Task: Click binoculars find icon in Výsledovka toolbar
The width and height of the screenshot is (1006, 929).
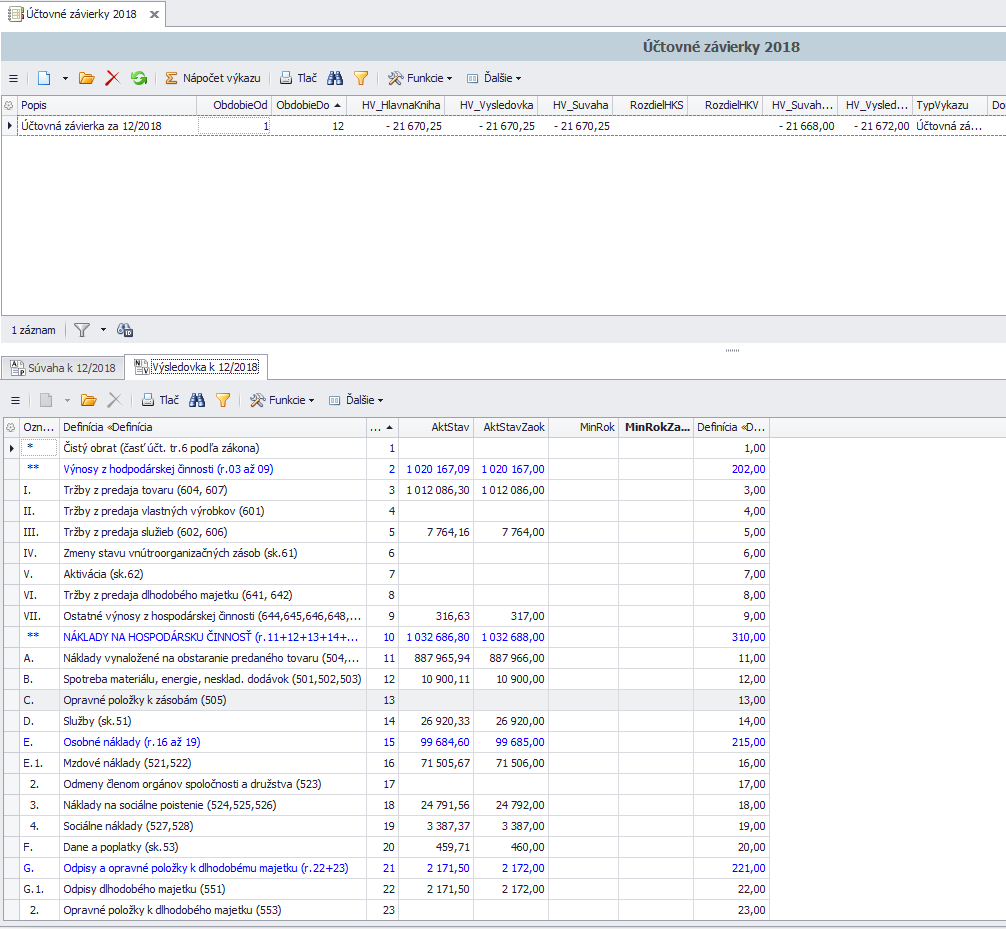Action: [x=197, y=400]
